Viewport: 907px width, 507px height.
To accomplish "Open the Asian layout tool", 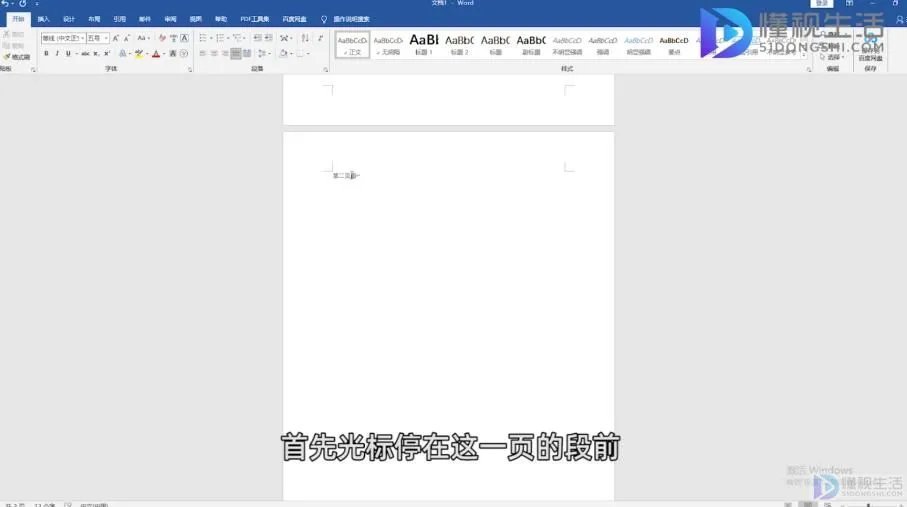I will pyautogui.click(x=284, y=38).
